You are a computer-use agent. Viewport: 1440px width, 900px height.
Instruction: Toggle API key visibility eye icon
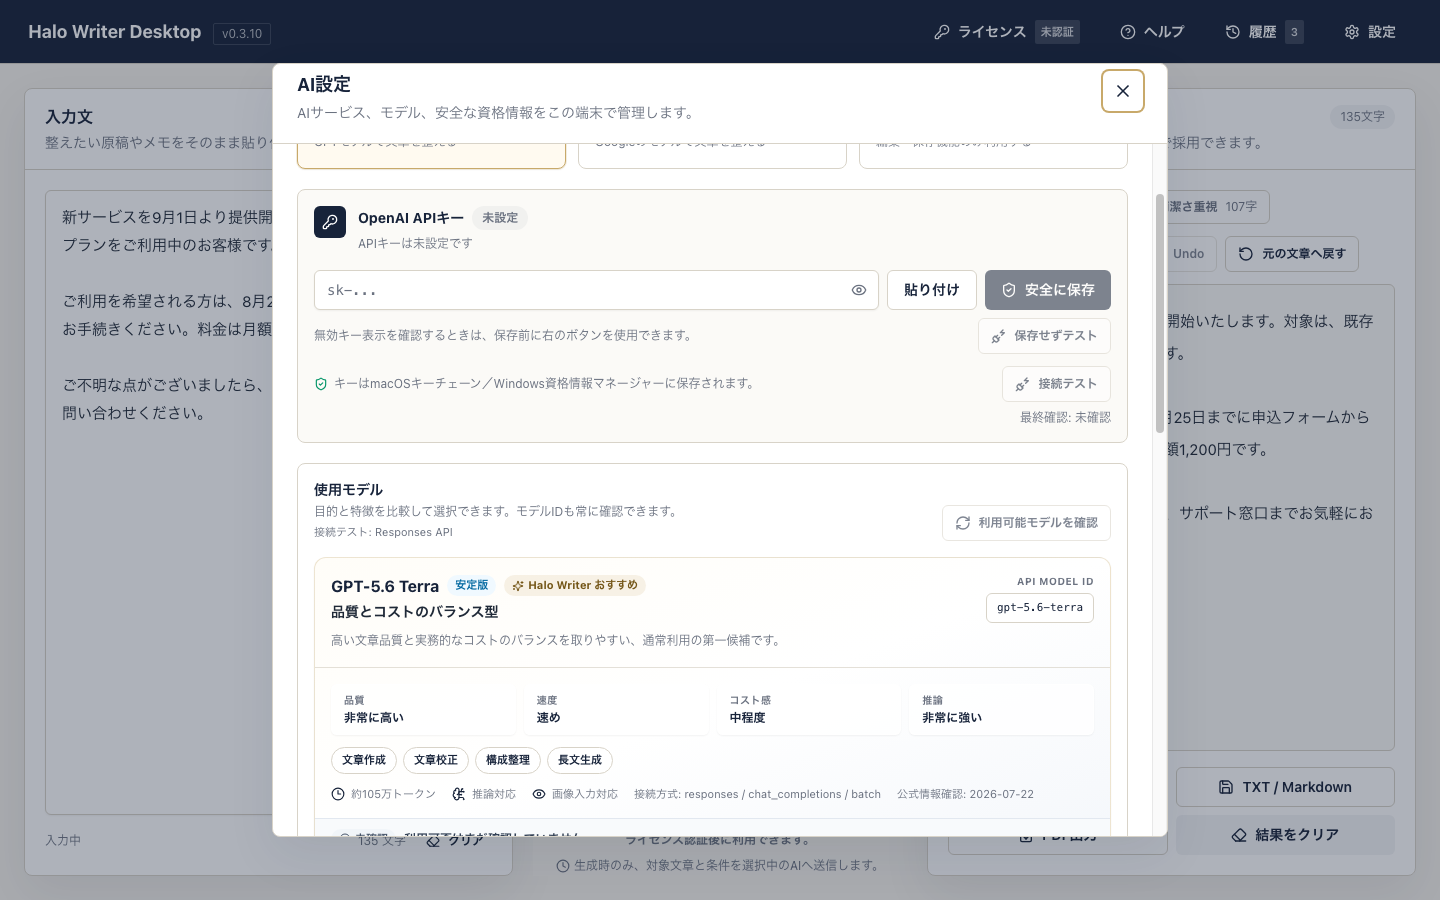tap(858, 290)
